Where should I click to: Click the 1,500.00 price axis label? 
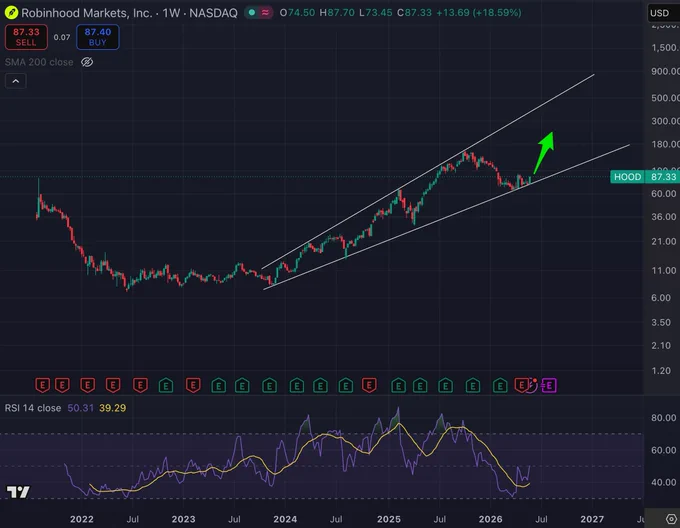click(665, 48)
